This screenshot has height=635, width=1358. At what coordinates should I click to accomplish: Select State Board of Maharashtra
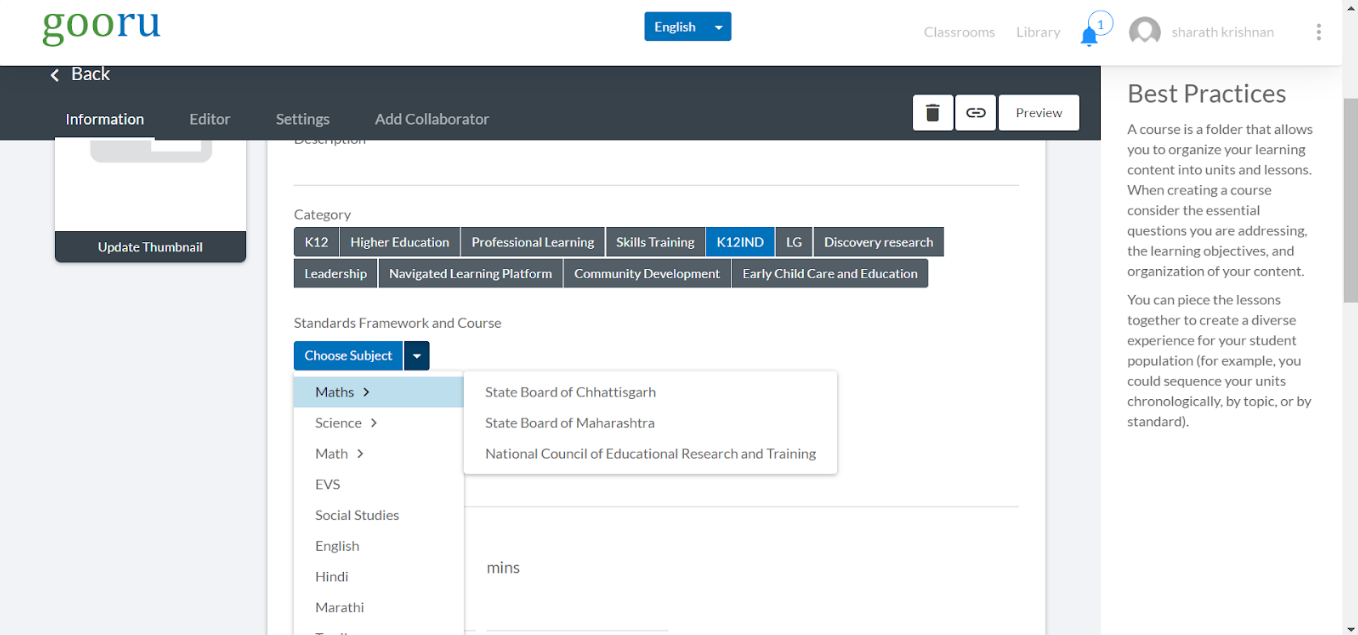click(x=570, y=423)
